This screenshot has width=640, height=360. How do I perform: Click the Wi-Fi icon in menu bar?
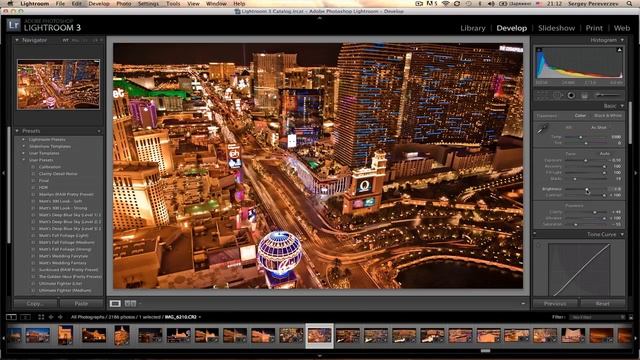(x=445, y=4)
